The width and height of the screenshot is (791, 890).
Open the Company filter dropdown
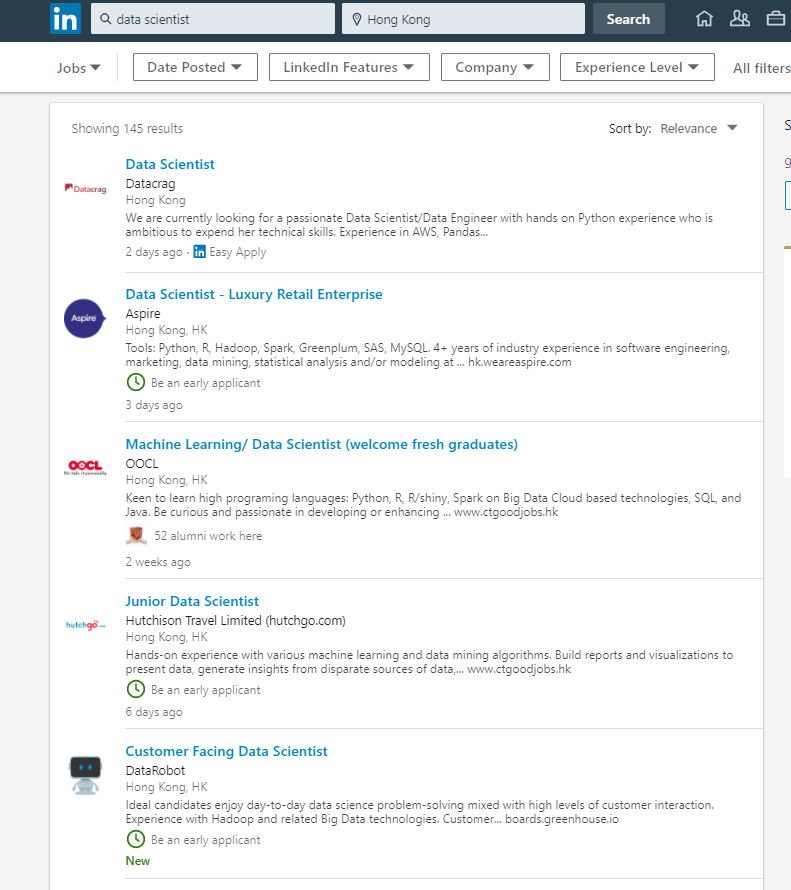(x=495, y=67)
